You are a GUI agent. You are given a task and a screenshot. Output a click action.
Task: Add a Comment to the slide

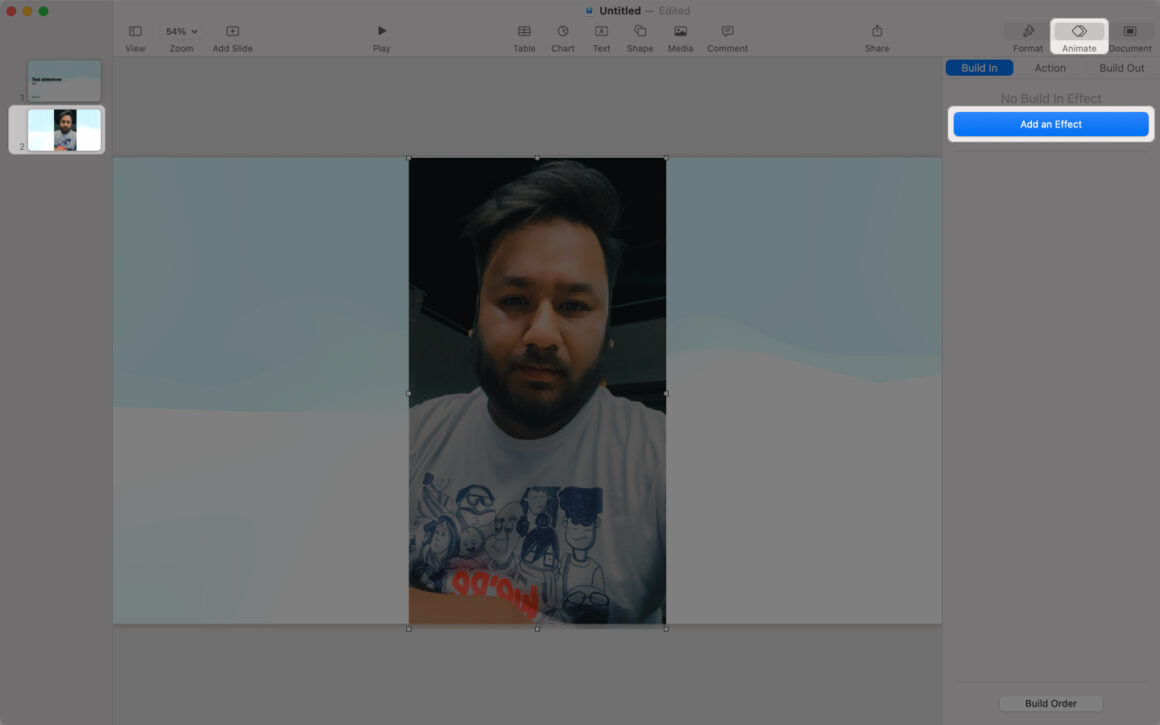pos(727,38)
